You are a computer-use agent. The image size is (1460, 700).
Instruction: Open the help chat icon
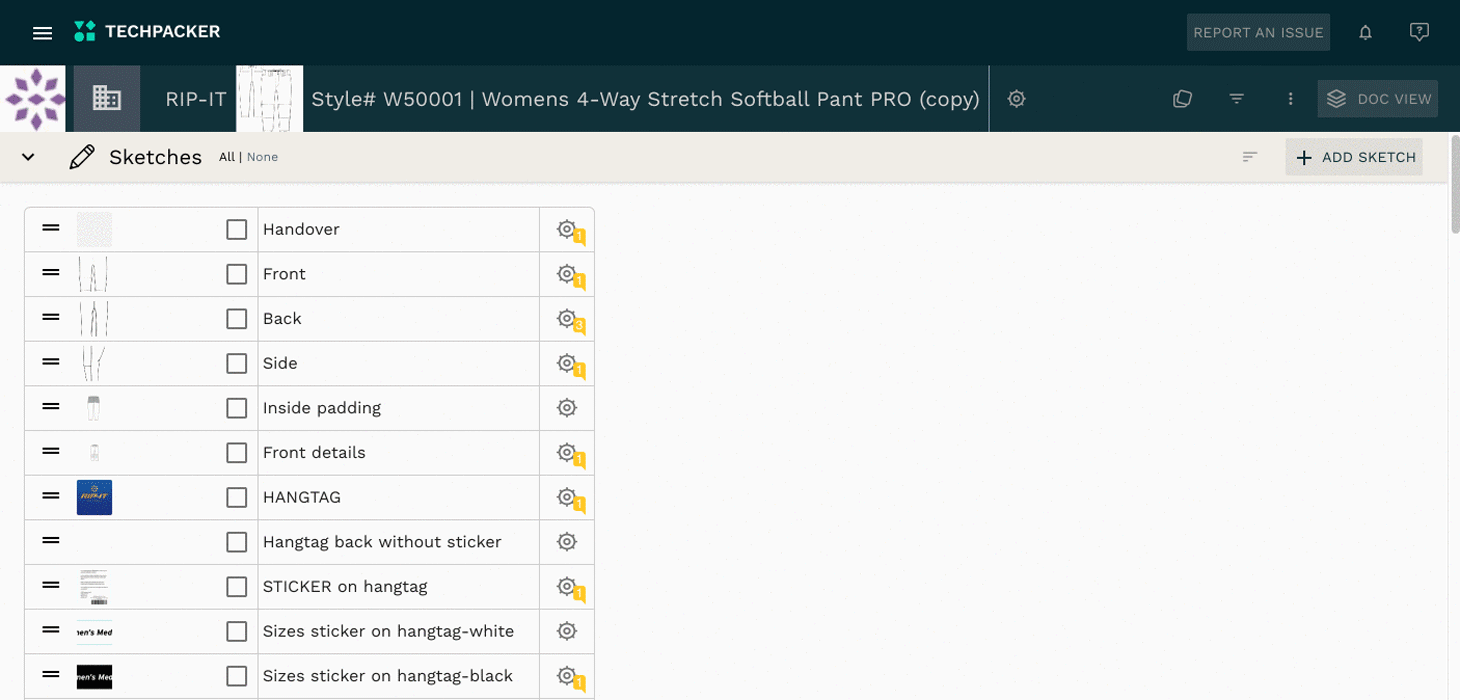pyautogui.click(x=1419, y=32)
